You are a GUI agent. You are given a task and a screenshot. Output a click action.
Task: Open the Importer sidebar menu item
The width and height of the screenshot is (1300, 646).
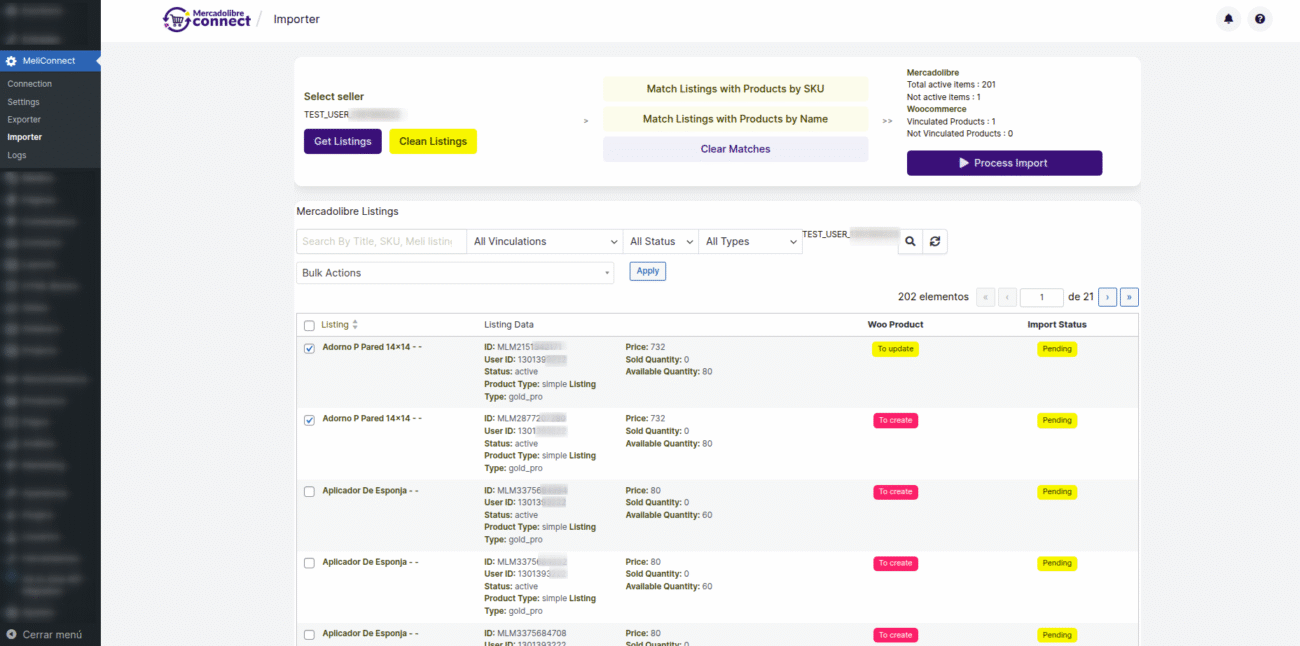click(23, 136)
